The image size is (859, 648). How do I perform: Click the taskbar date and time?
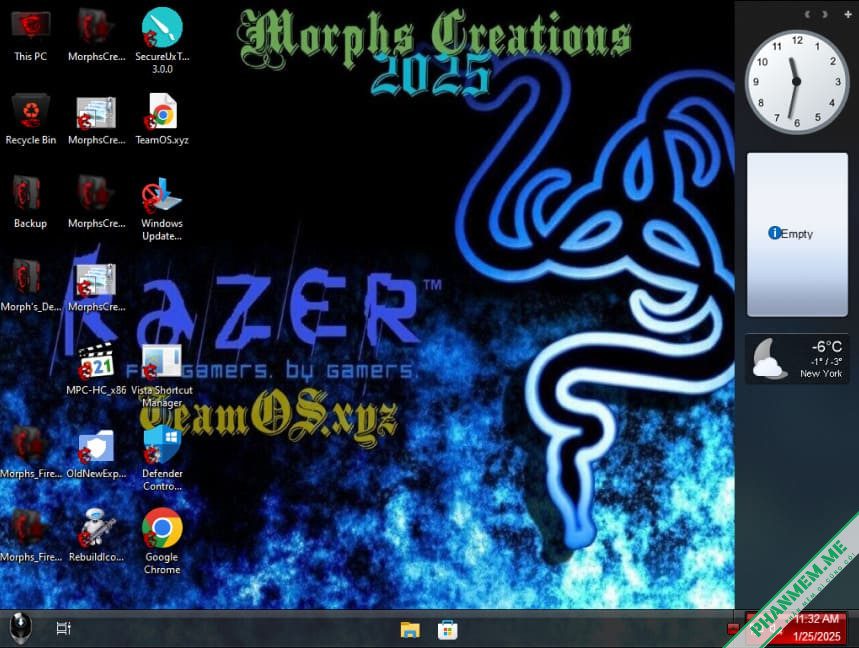(x=817, y=628)
